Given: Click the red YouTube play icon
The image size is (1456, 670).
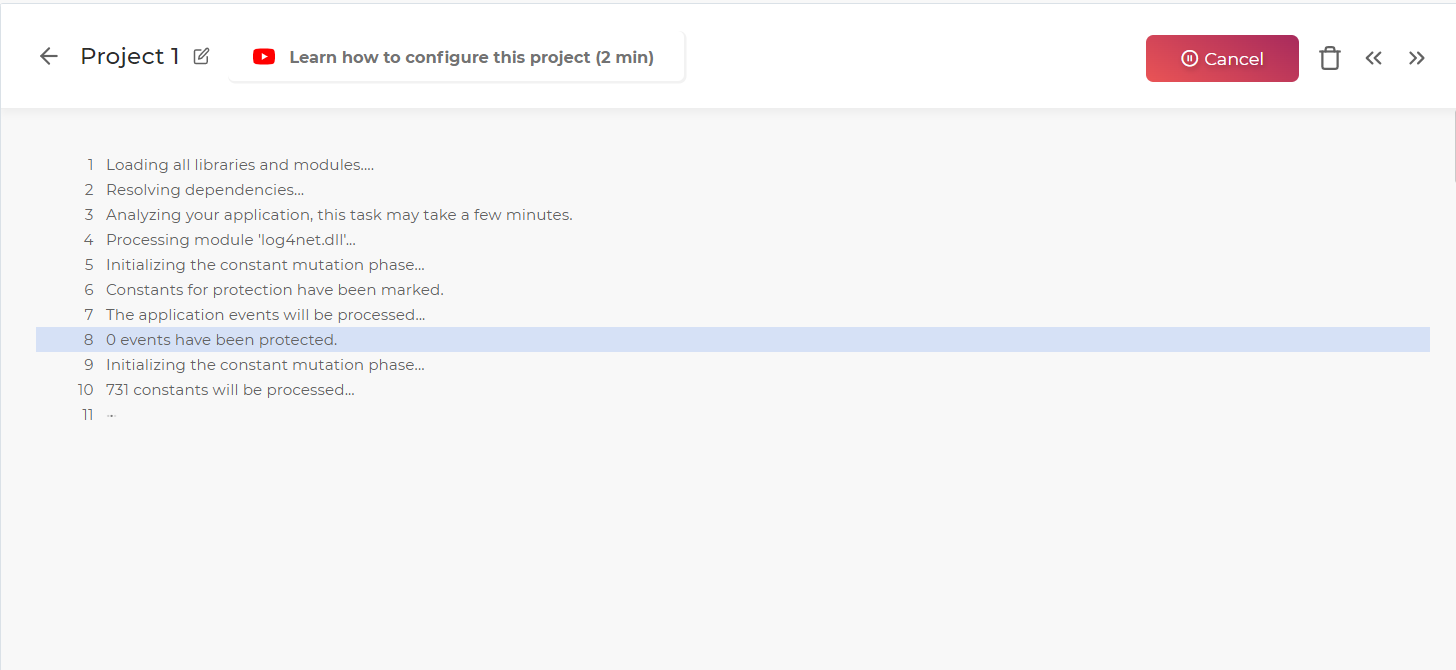Looking at the screenshot, I should pyautogui.click(x=264, y=57).
